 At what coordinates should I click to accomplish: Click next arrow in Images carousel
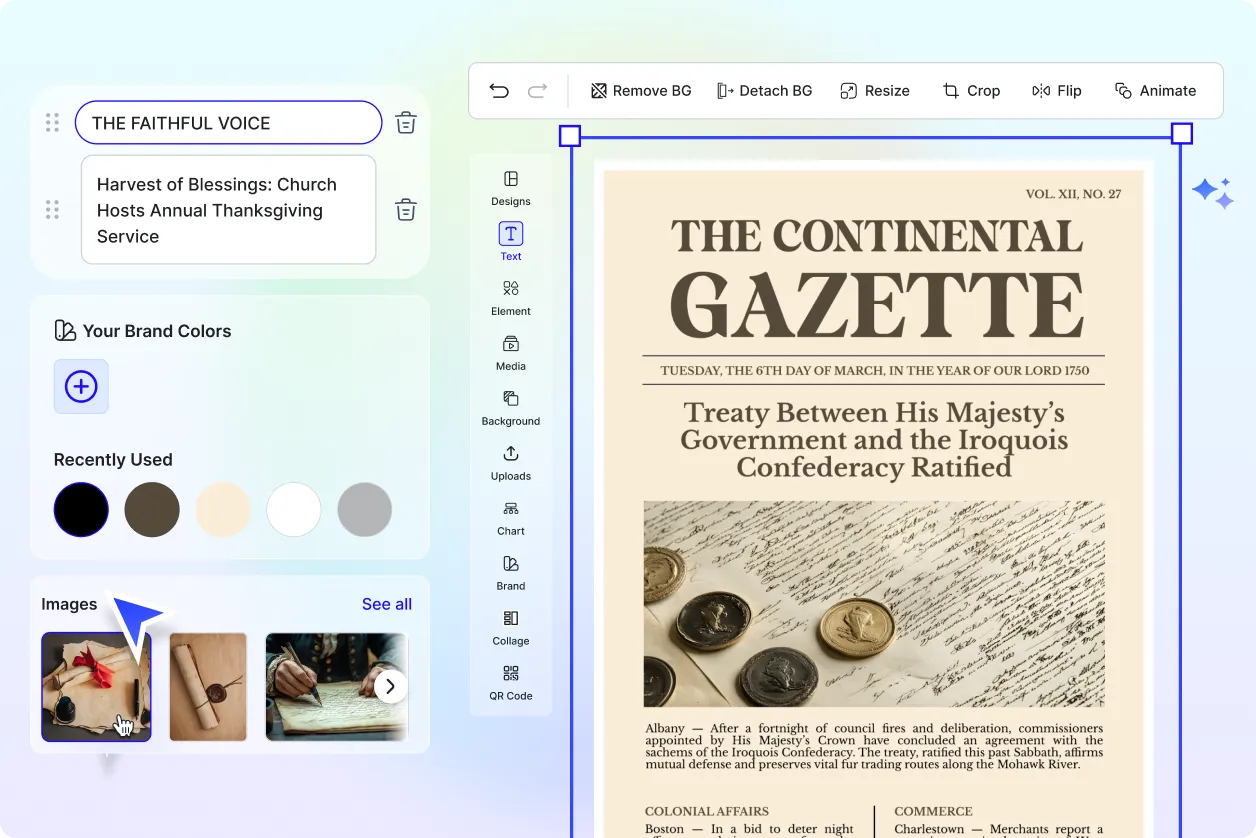click(x=391, y=687)
